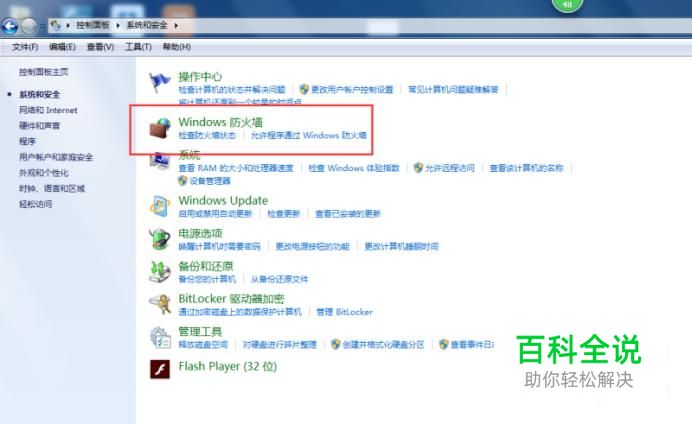Click 通过加密磁盘上的数据保护计算机 link
This screenshot has height=424, width=692.
tap(240, 312)
